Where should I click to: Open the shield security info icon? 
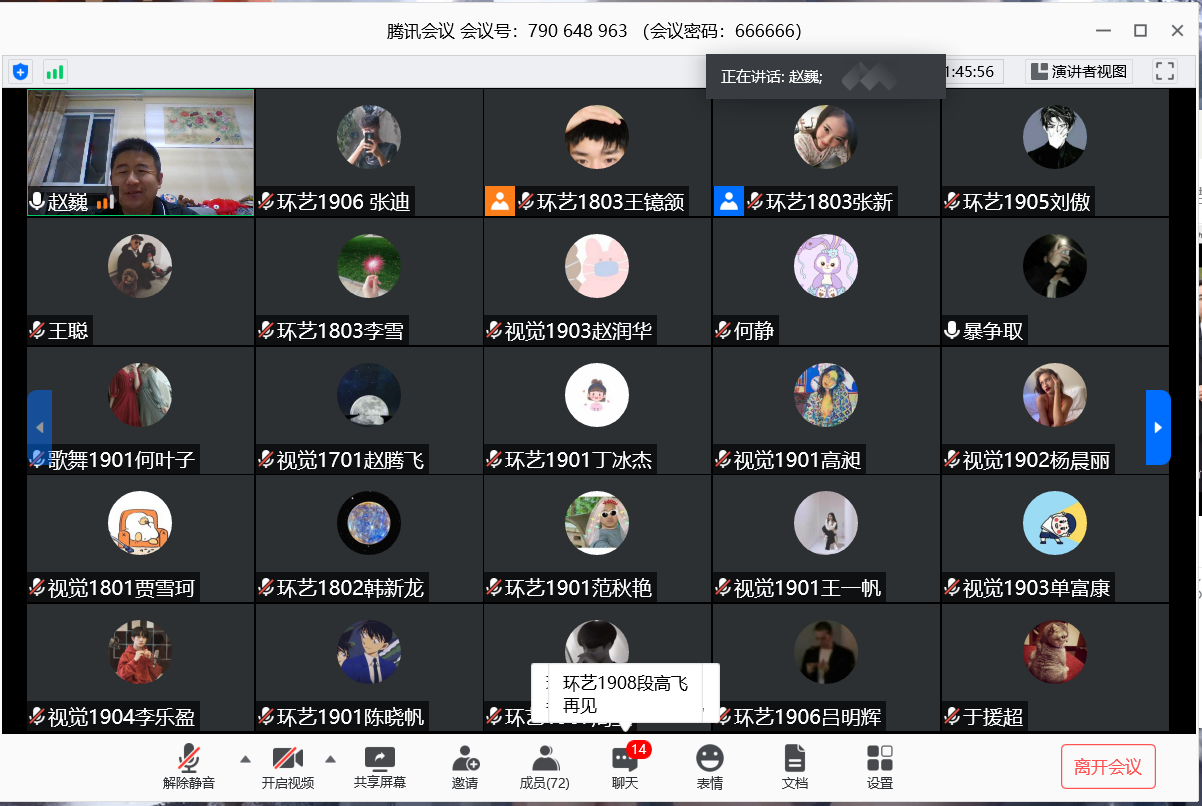pos(20,72)
